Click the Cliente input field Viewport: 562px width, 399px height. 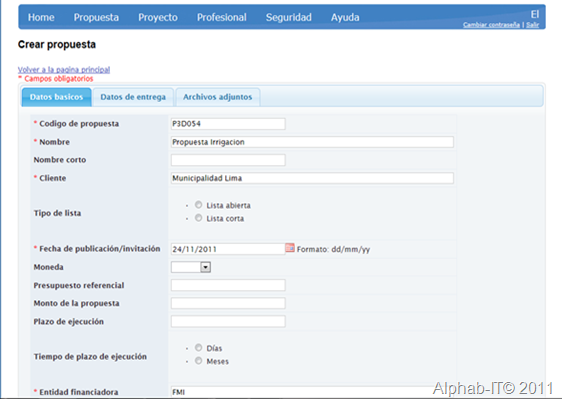coord(312,178)
